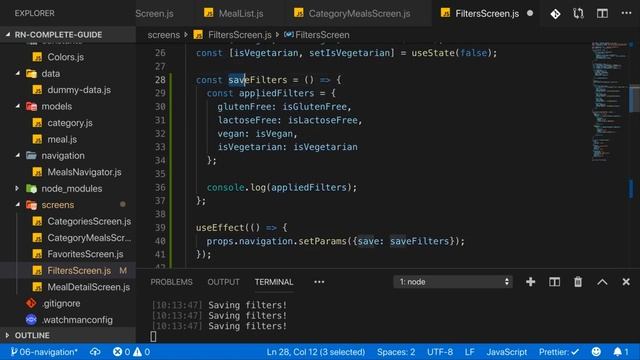Click the 06-navigation git branch indicator
The height and width of the screenshot is (360, 640).
[x=44, y=352]
